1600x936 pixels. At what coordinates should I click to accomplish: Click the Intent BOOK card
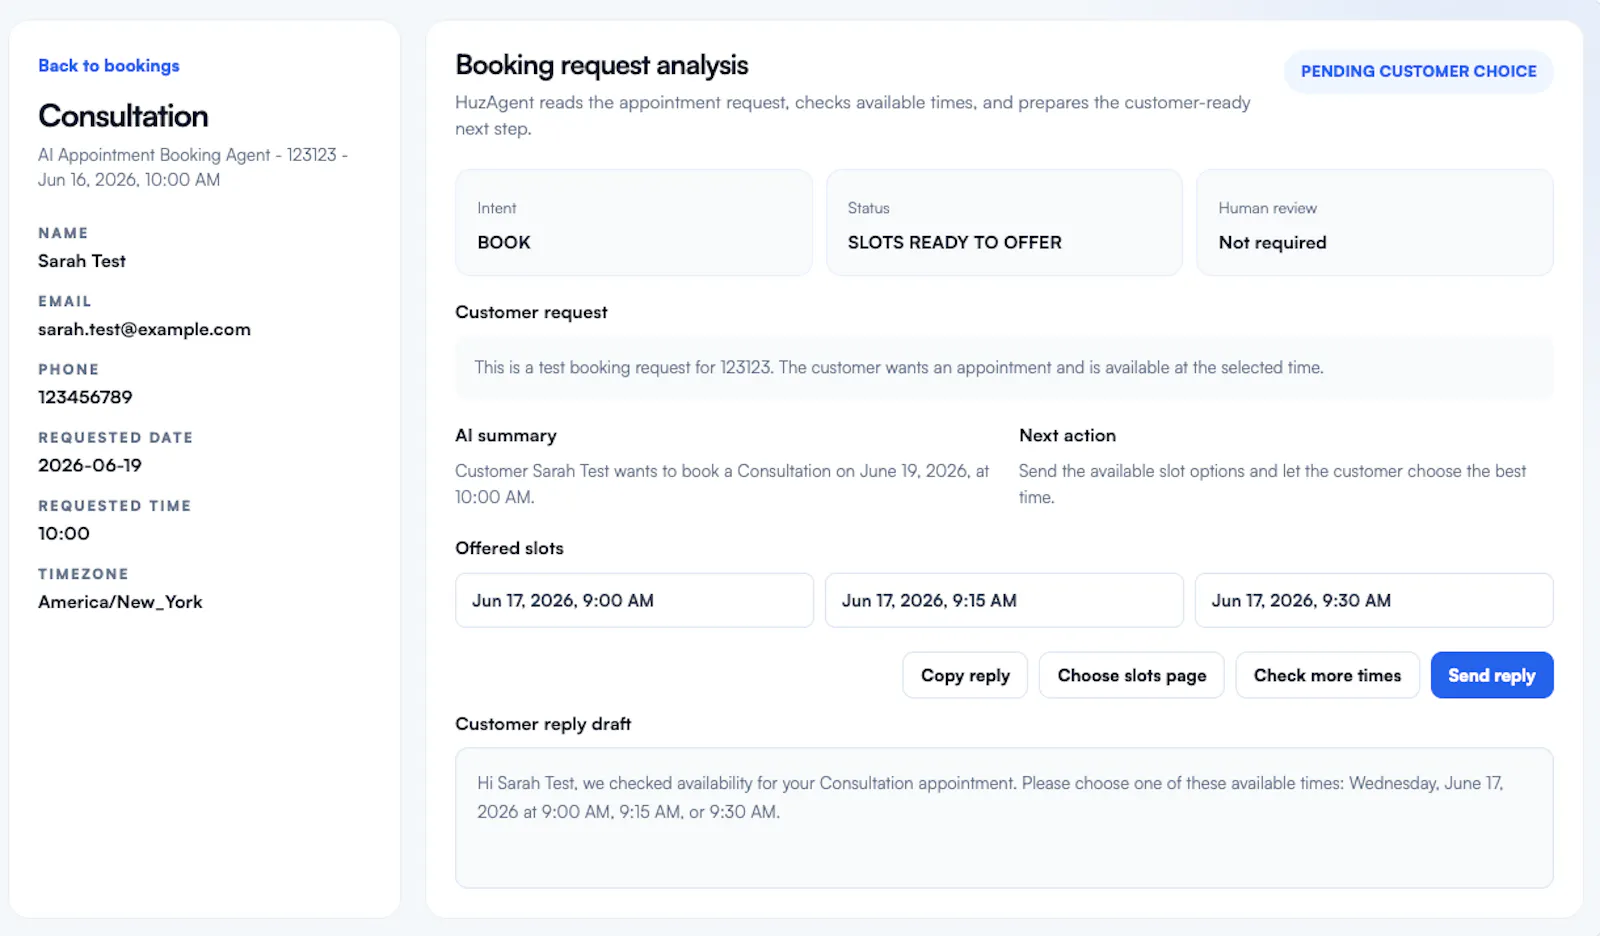point(634,222)
